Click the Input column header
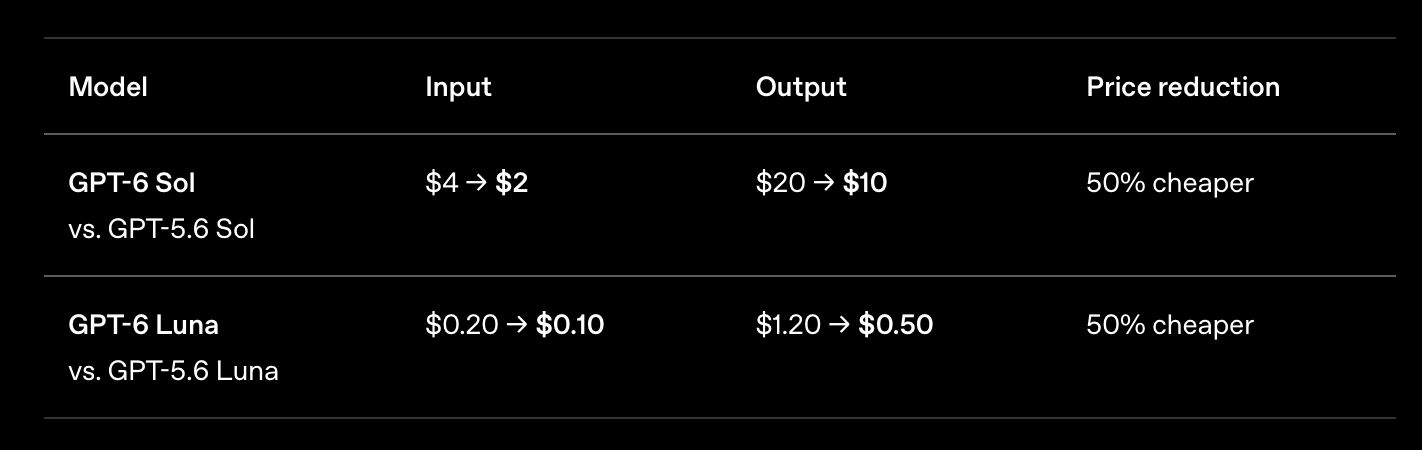1422x450 pixels. click(458, 87)
